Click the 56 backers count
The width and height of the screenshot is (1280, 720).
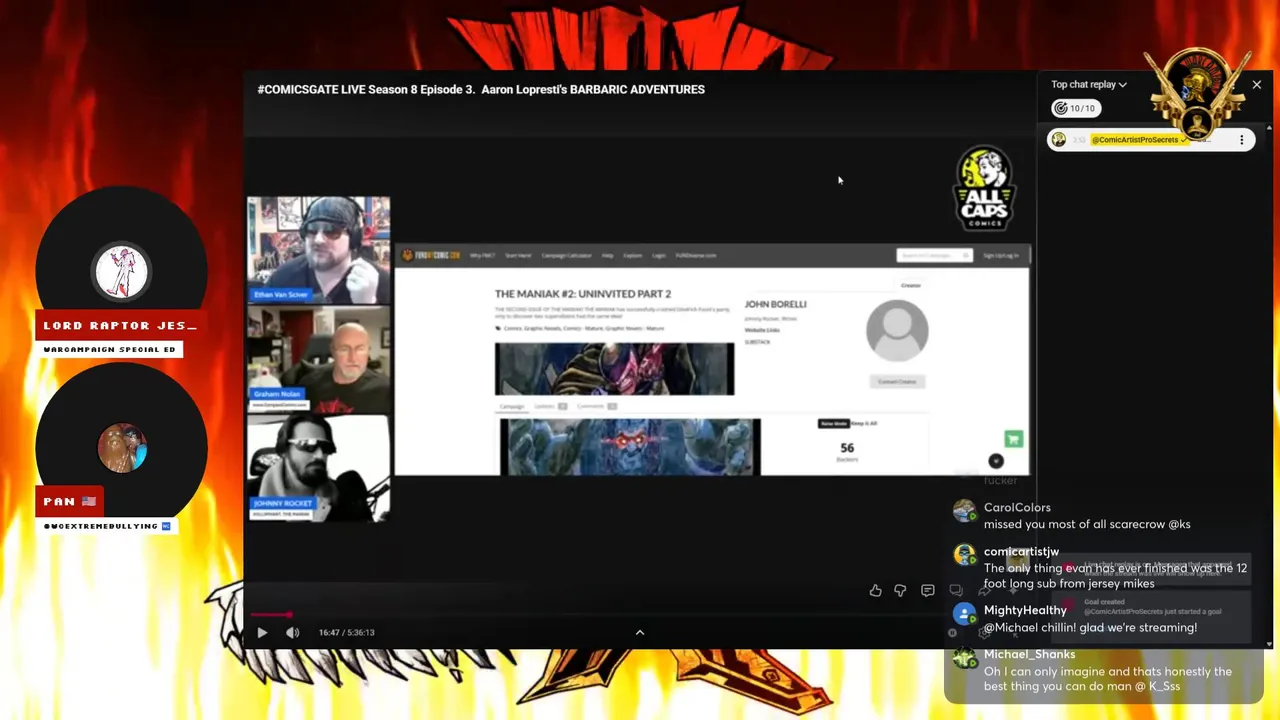[x=847, y=448]
